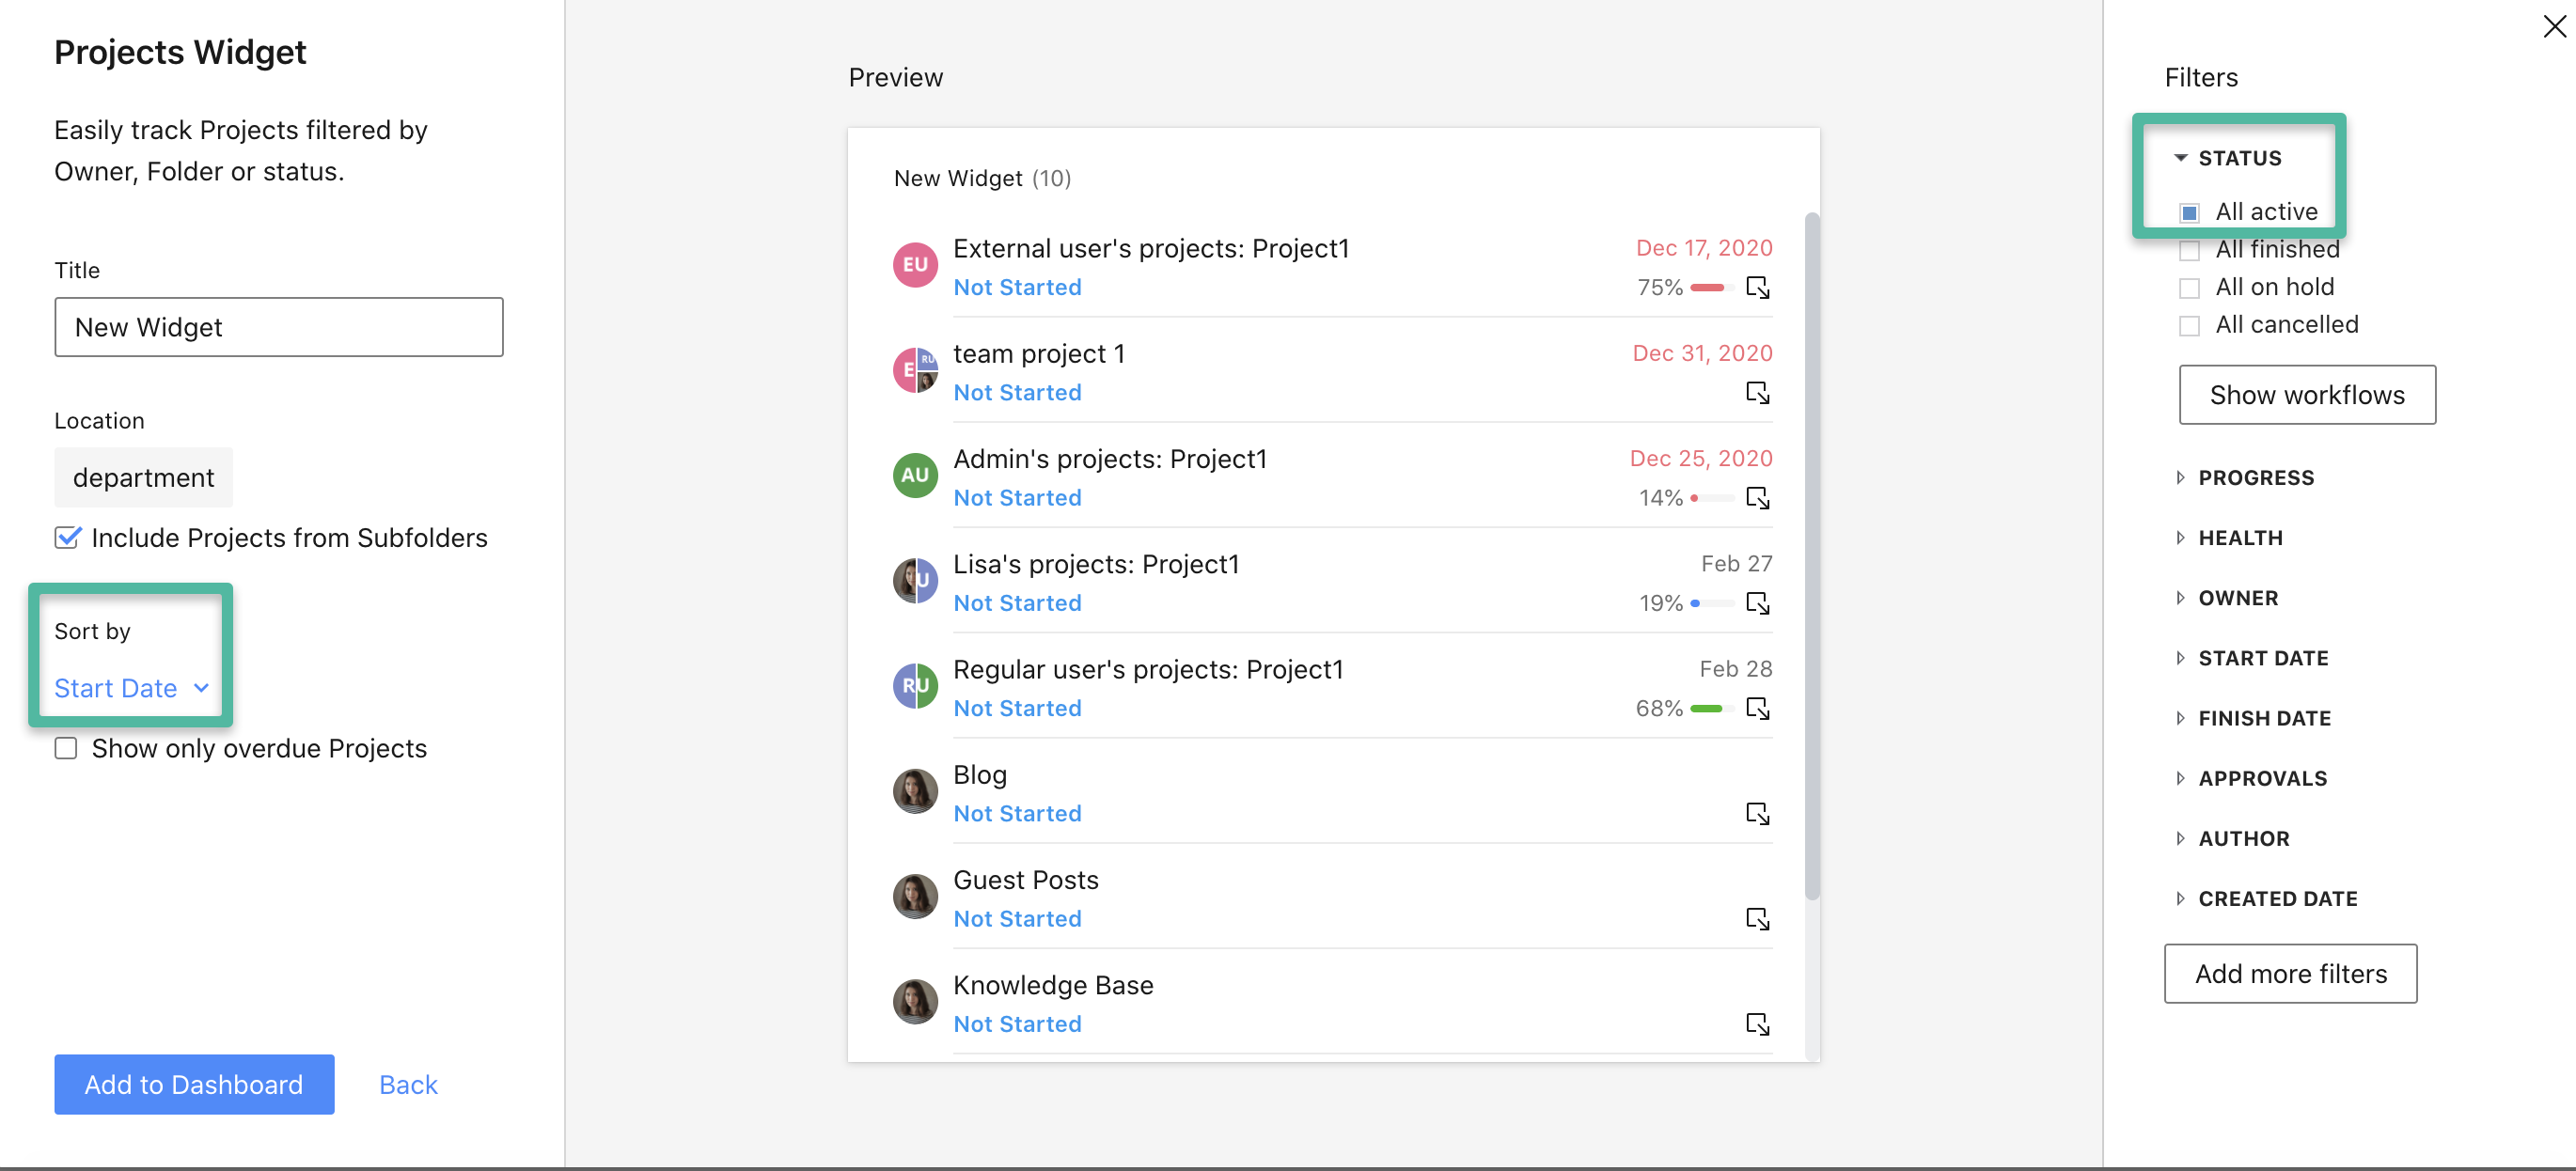Screen dimensions: 2576x1171
Task: Check the All finished status filter
Action: pyautogui.click(x=2189, y=250)
